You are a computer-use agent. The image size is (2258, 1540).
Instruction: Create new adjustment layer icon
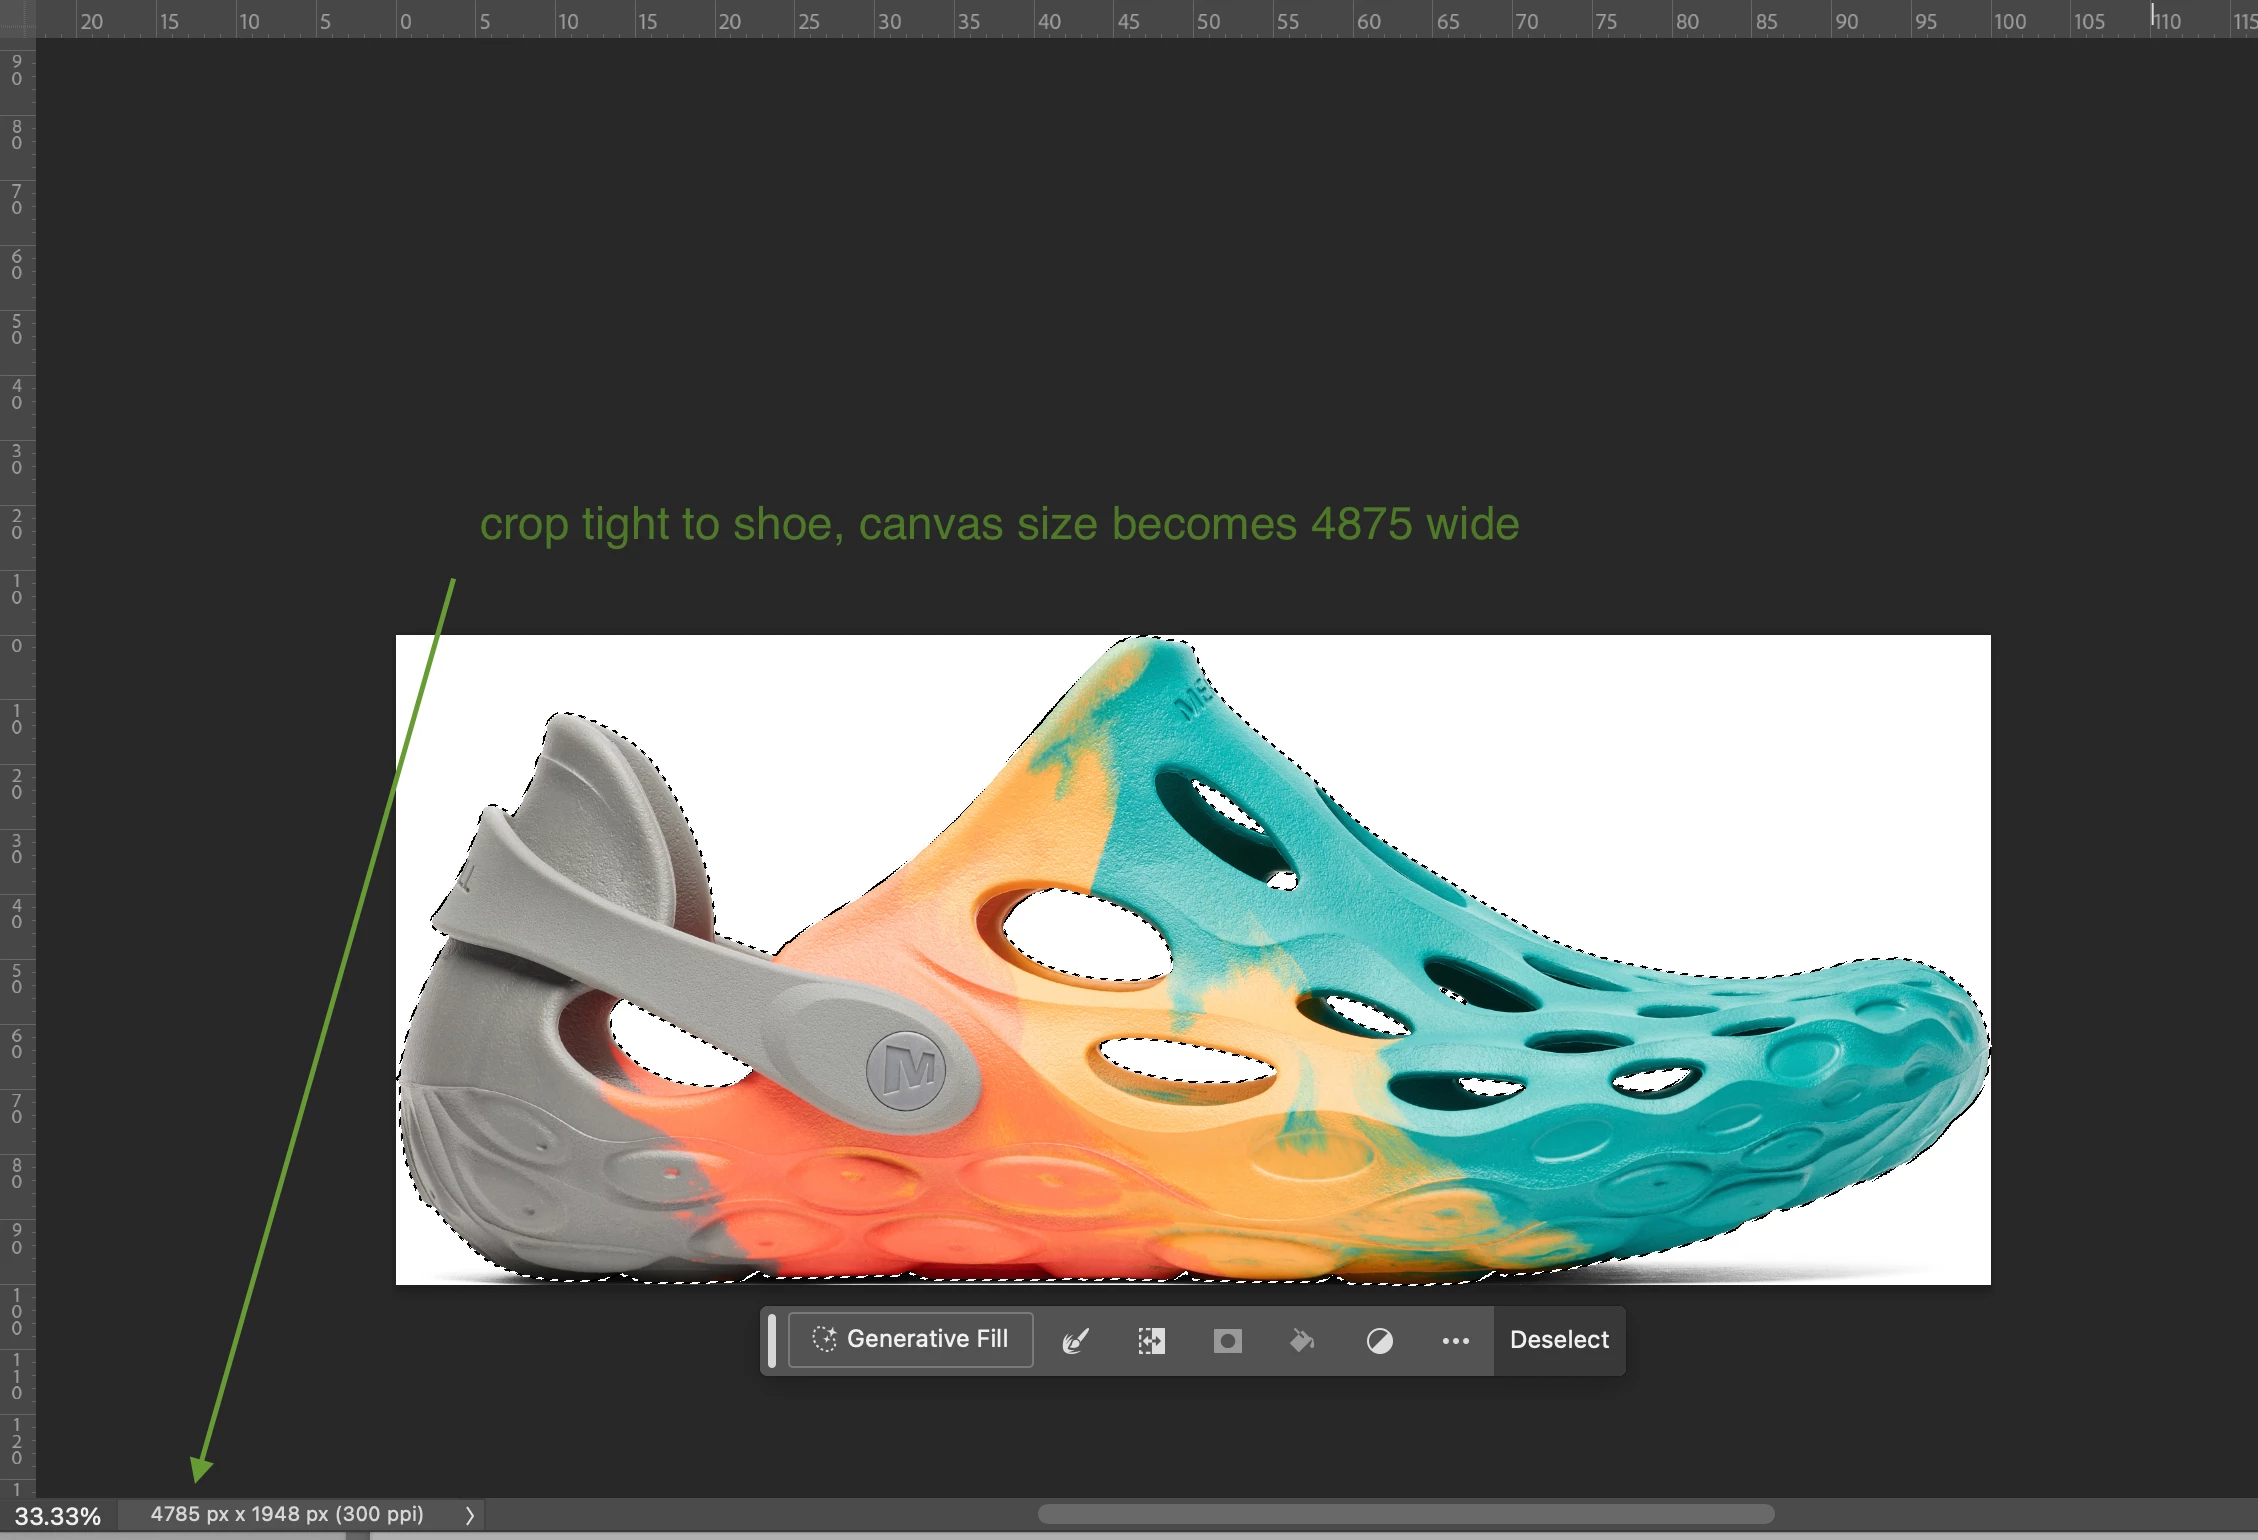(x=1379, y=1341)
